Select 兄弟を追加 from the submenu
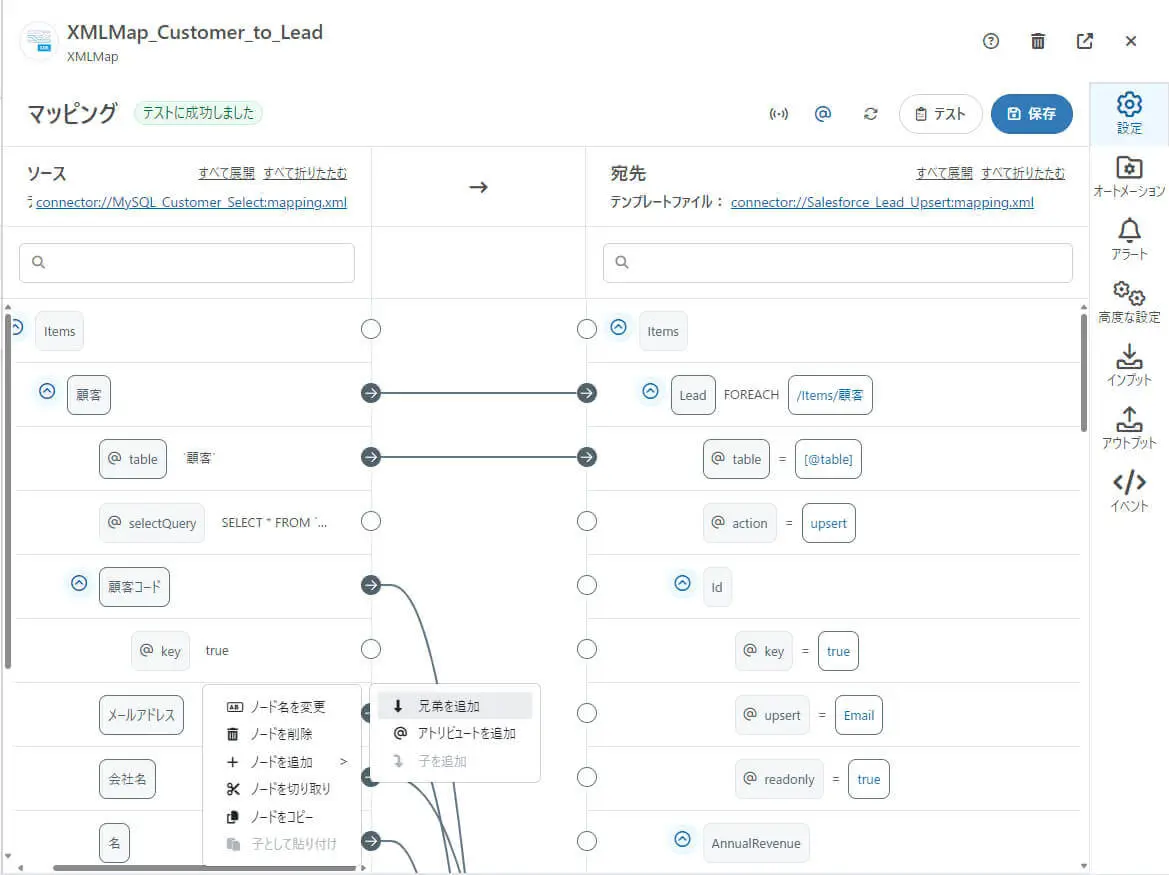This screenshot has height=875, width=1169. [454, 706]
